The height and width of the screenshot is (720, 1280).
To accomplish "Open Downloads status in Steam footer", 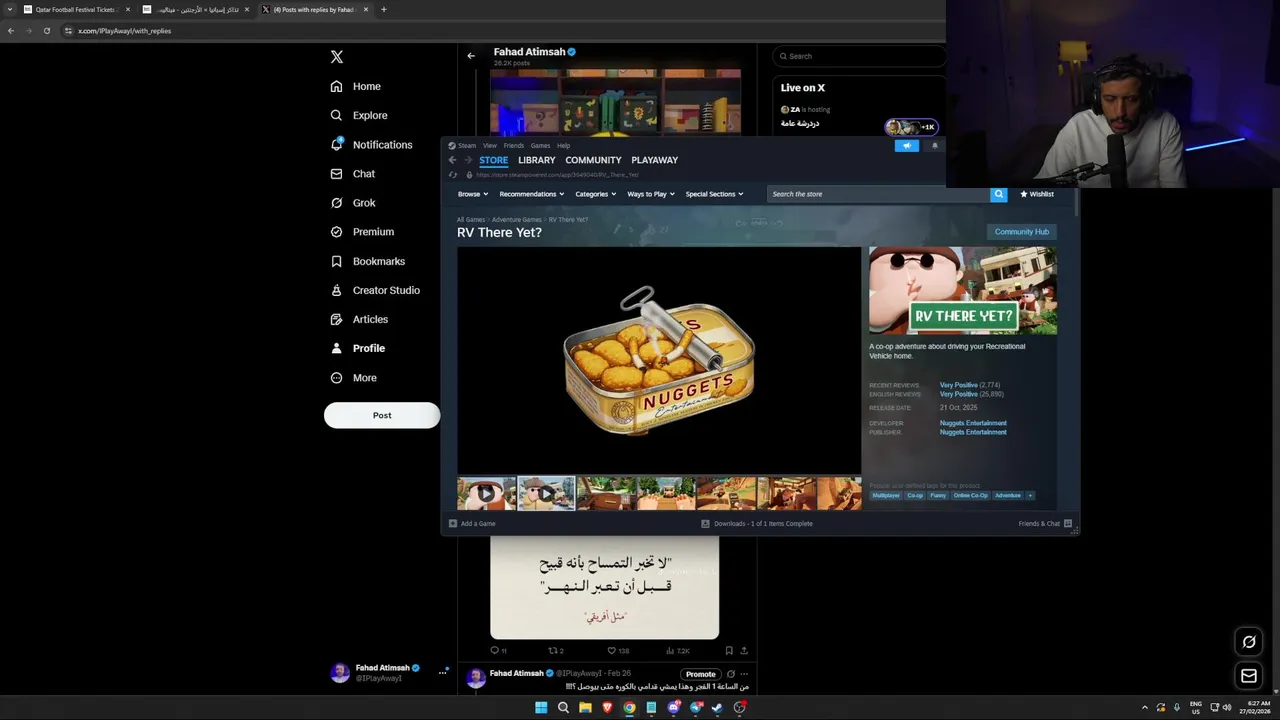I will 757,524.
